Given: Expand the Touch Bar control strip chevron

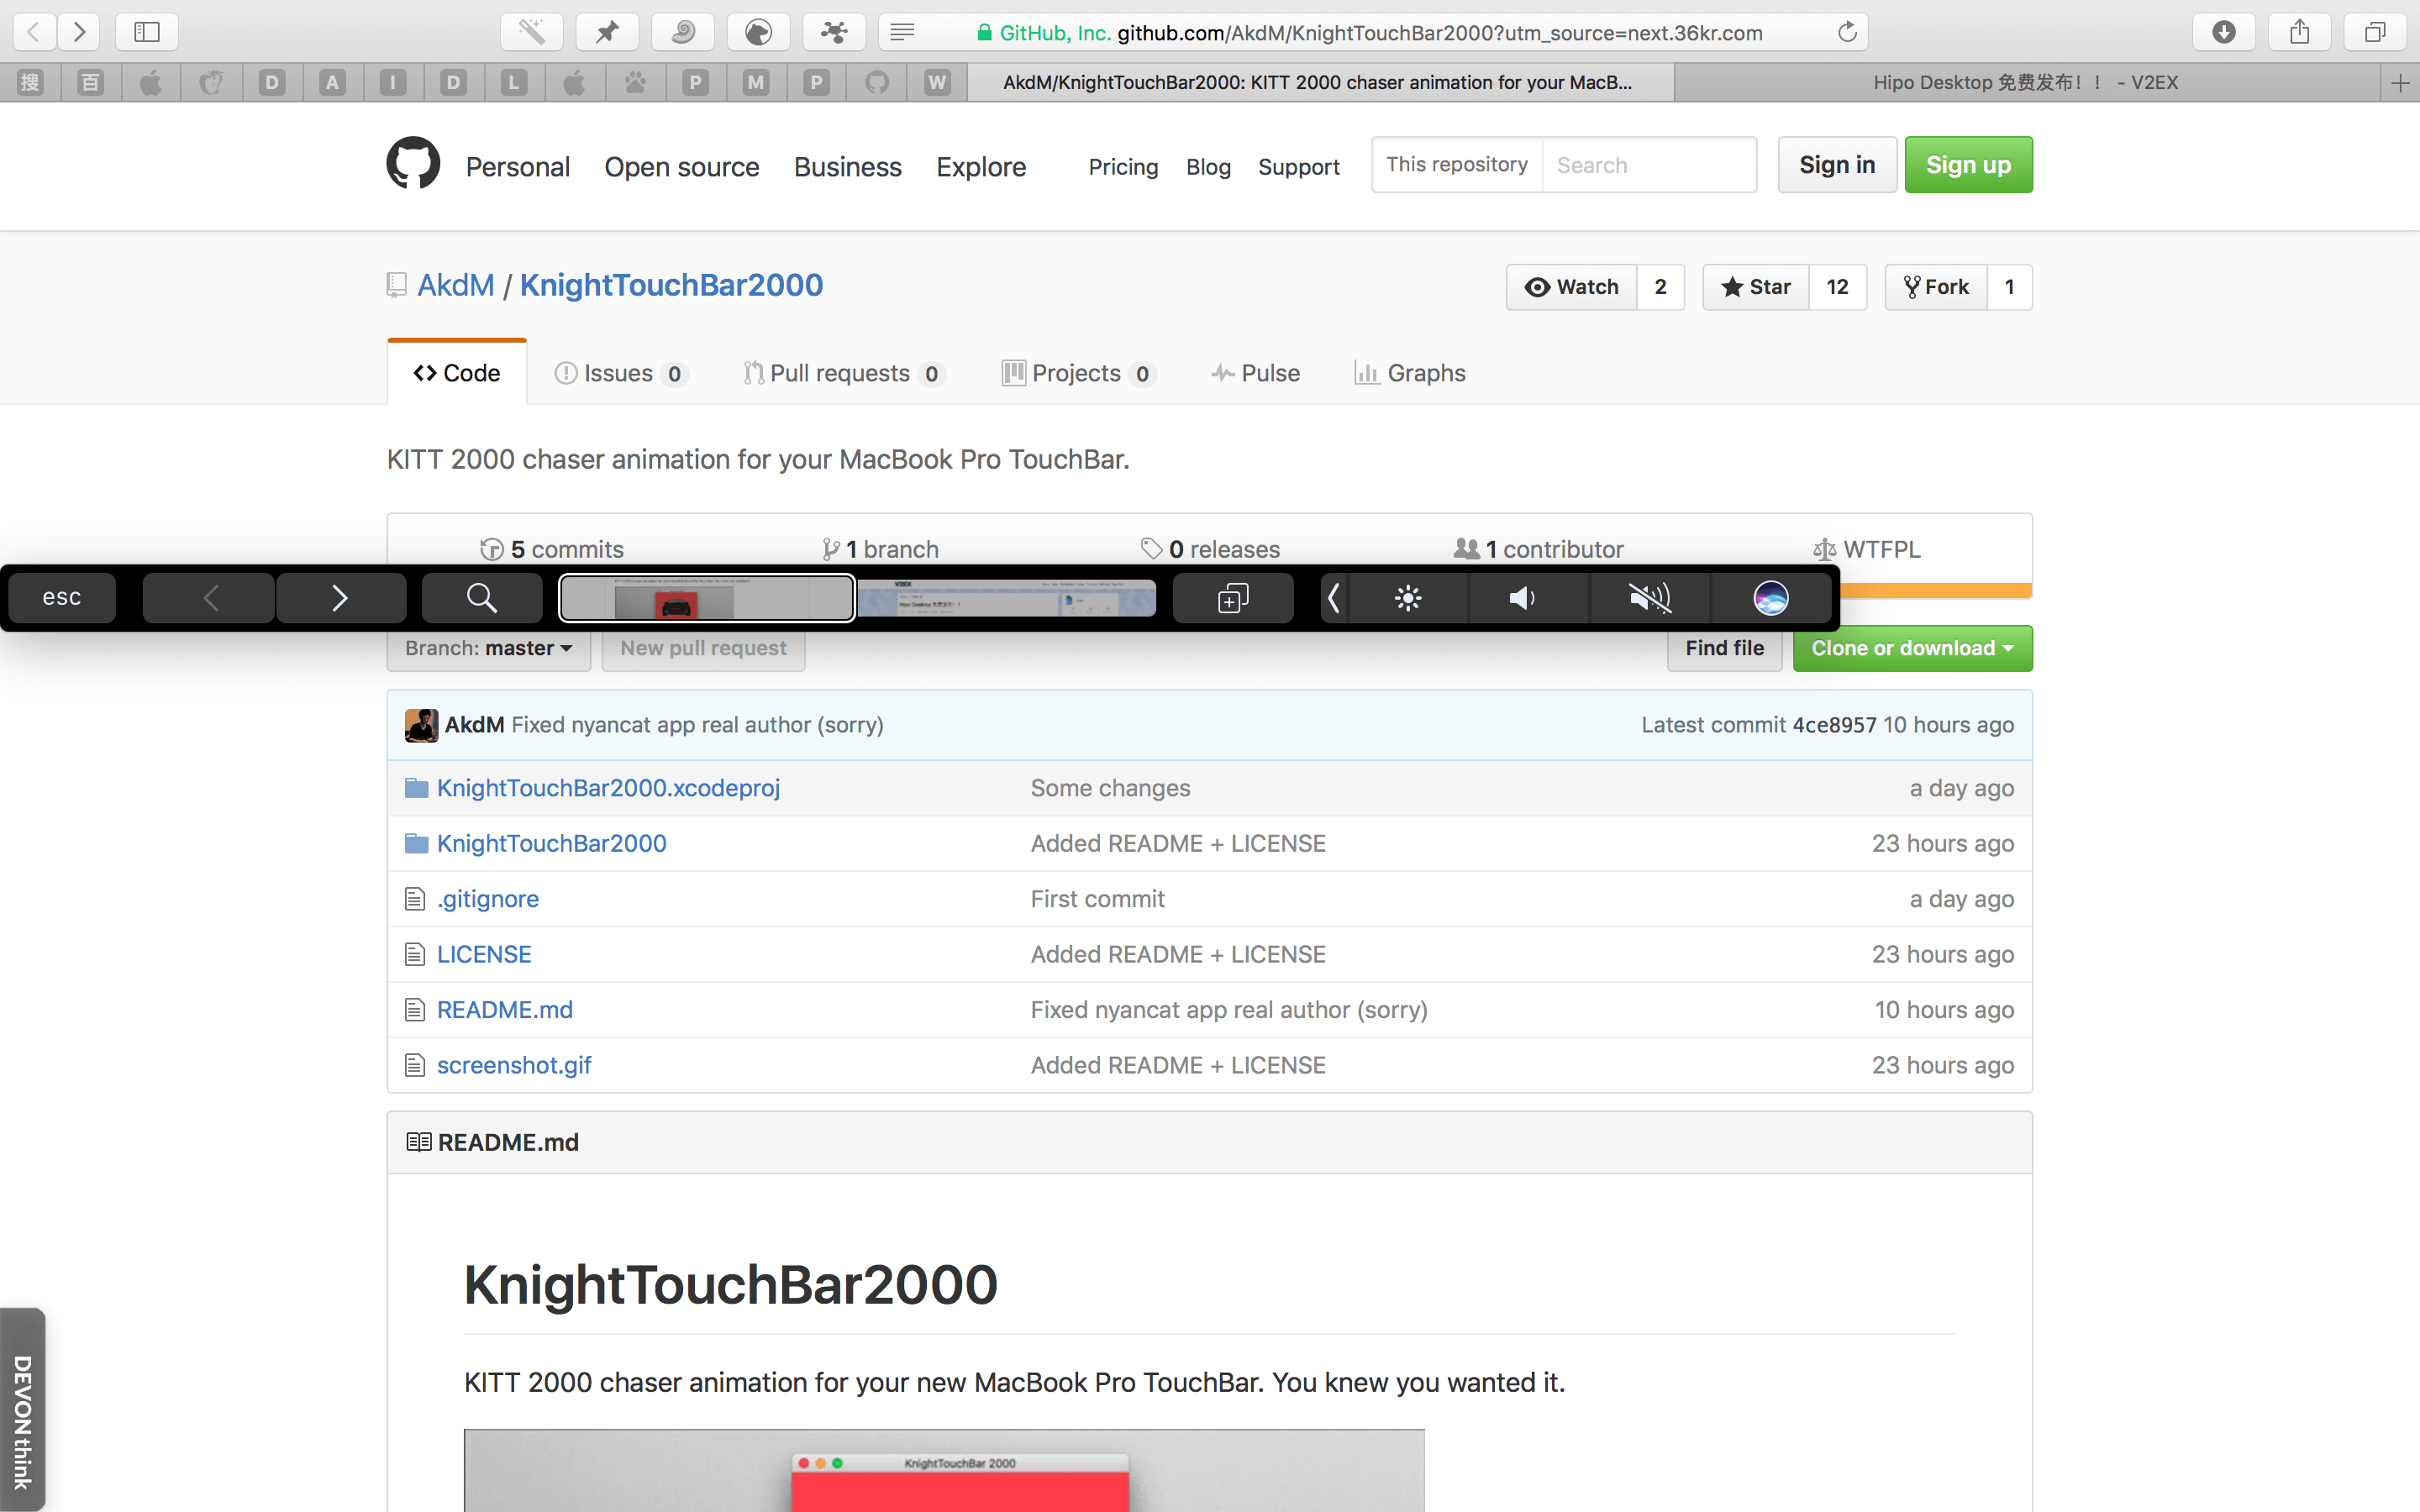Looking at the screenshot, I should (1333, 598).
